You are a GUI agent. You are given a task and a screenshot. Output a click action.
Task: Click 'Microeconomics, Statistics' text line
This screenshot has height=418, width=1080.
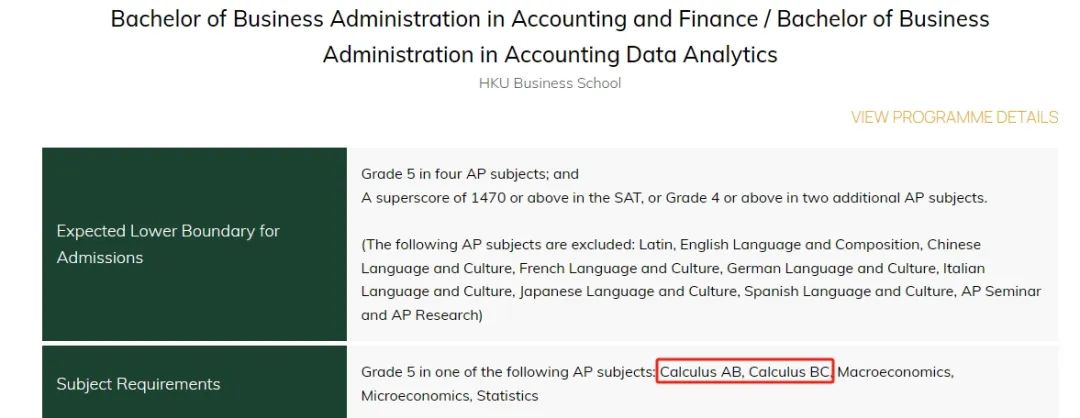[x=449, y=396]
